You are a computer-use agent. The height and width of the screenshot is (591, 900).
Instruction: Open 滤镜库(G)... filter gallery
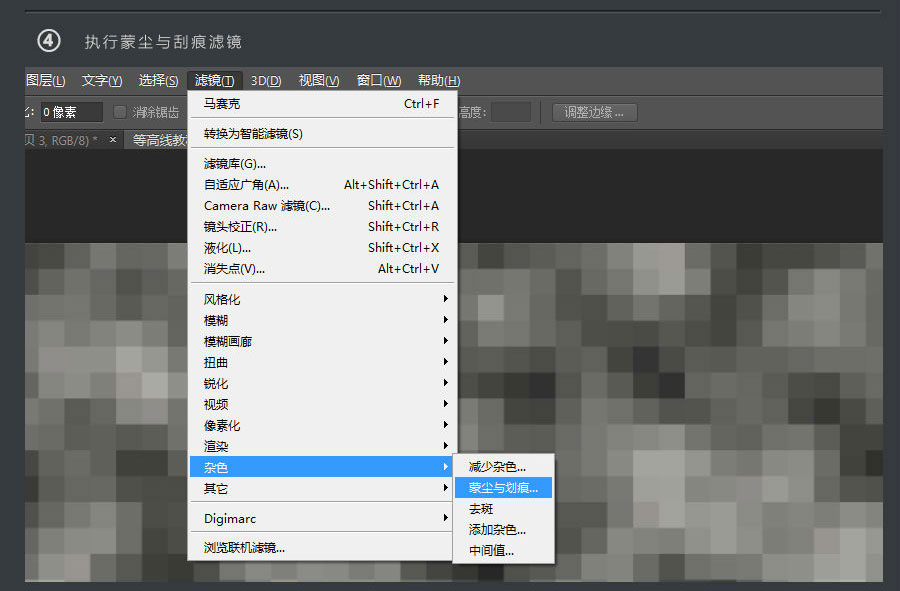(x=321, y=164)
